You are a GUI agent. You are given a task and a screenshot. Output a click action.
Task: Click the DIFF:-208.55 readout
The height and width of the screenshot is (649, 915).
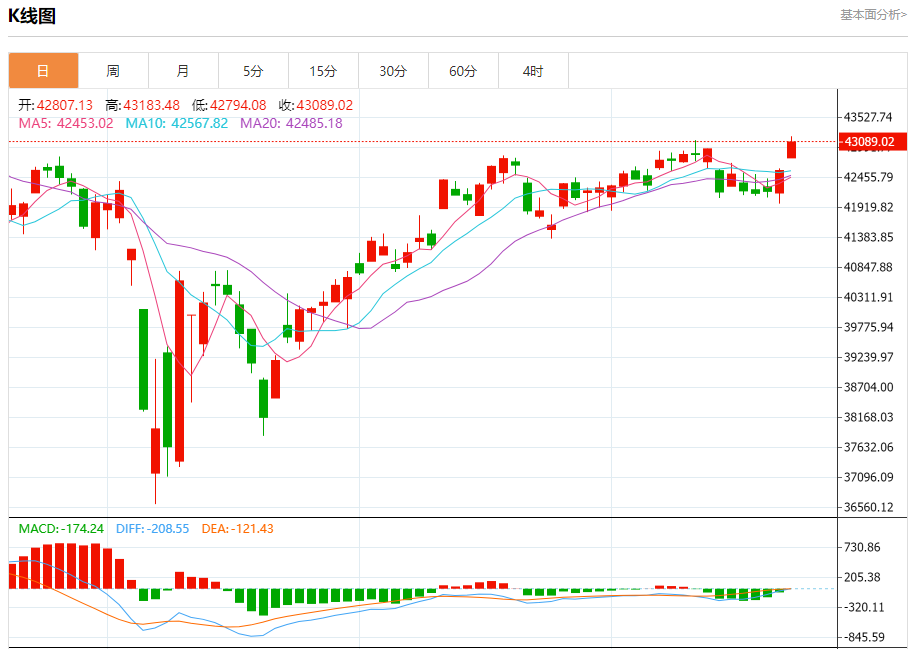coord(152,529)
